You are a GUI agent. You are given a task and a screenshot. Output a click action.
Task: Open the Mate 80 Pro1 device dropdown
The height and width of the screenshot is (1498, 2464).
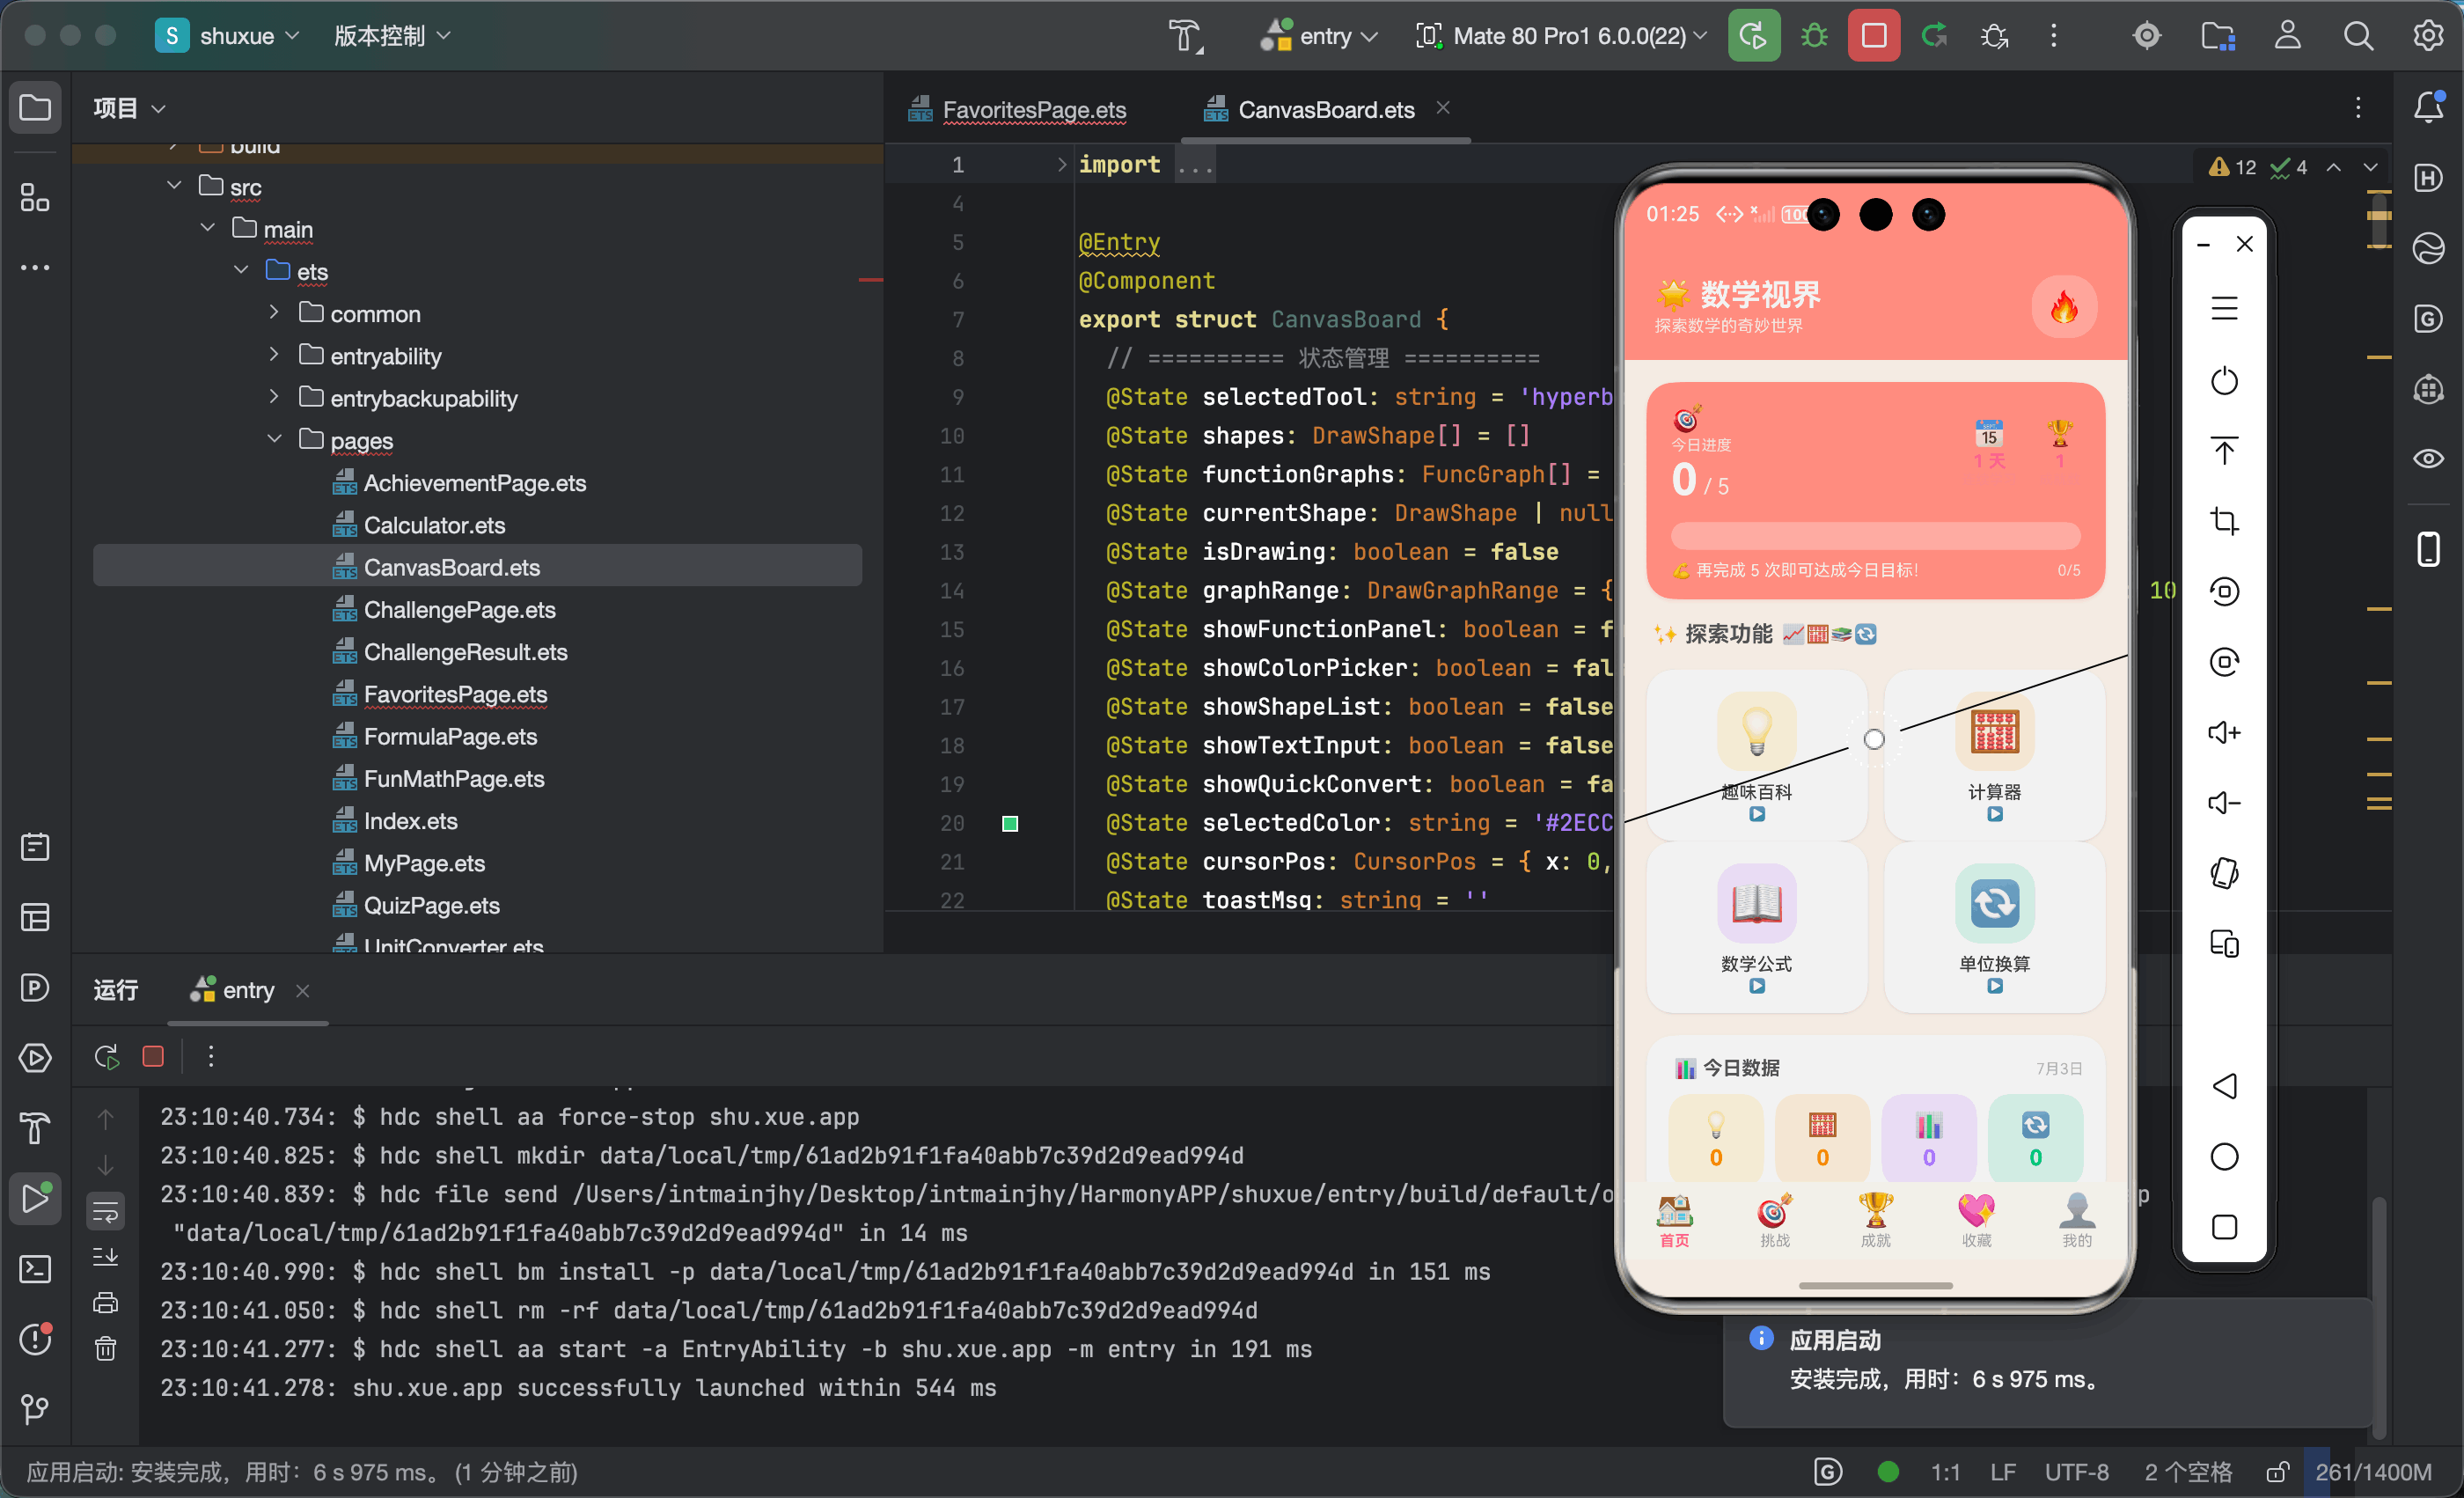[1561, 36]
